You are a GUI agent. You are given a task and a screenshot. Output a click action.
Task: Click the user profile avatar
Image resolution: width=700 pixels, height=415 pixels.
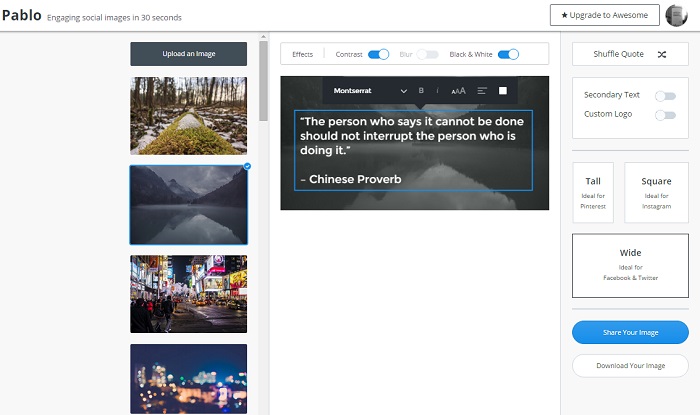click(676, 15)
